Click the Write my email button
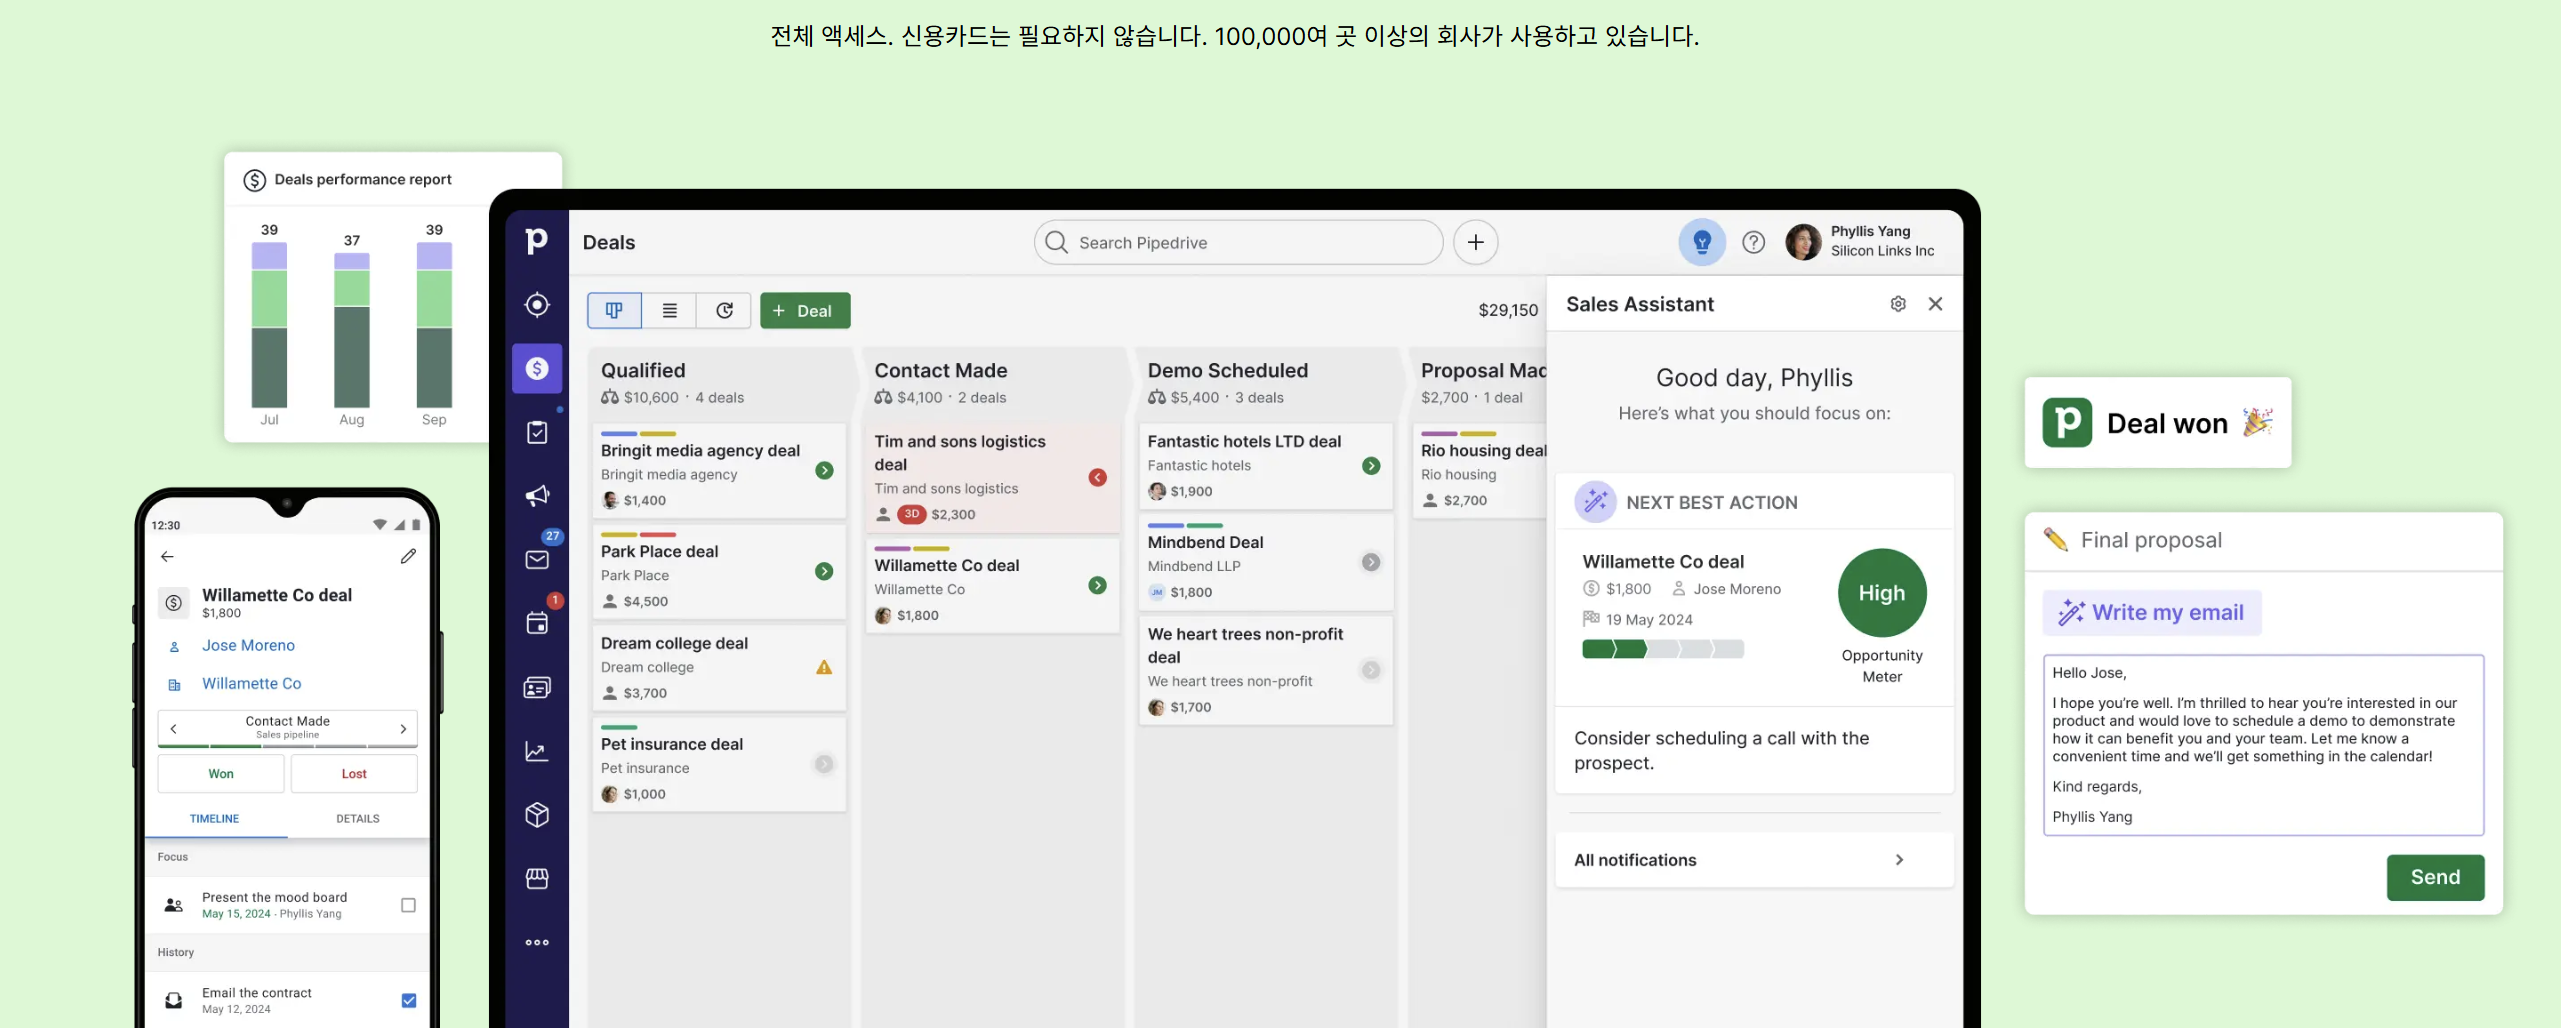Image resolution: width=2561 pixels, height=1029 pixels. coord(2152,613)
